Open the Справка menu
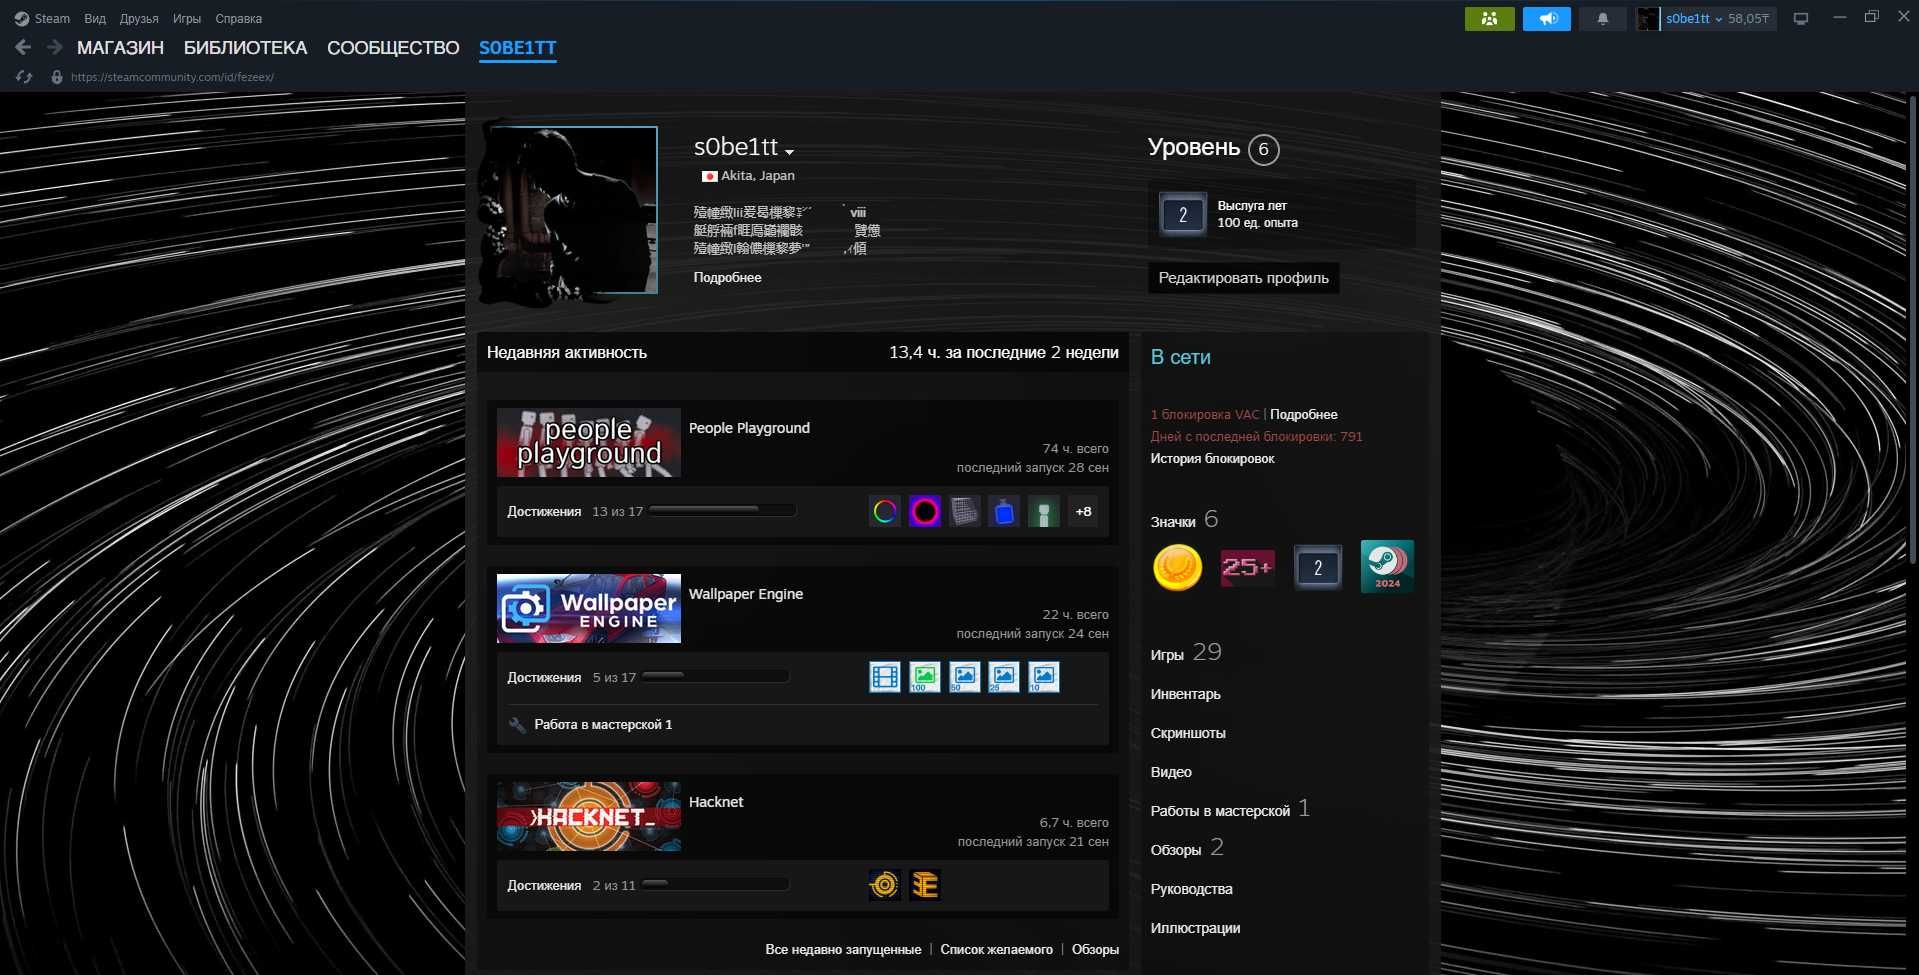 click(x=239, y=18)
